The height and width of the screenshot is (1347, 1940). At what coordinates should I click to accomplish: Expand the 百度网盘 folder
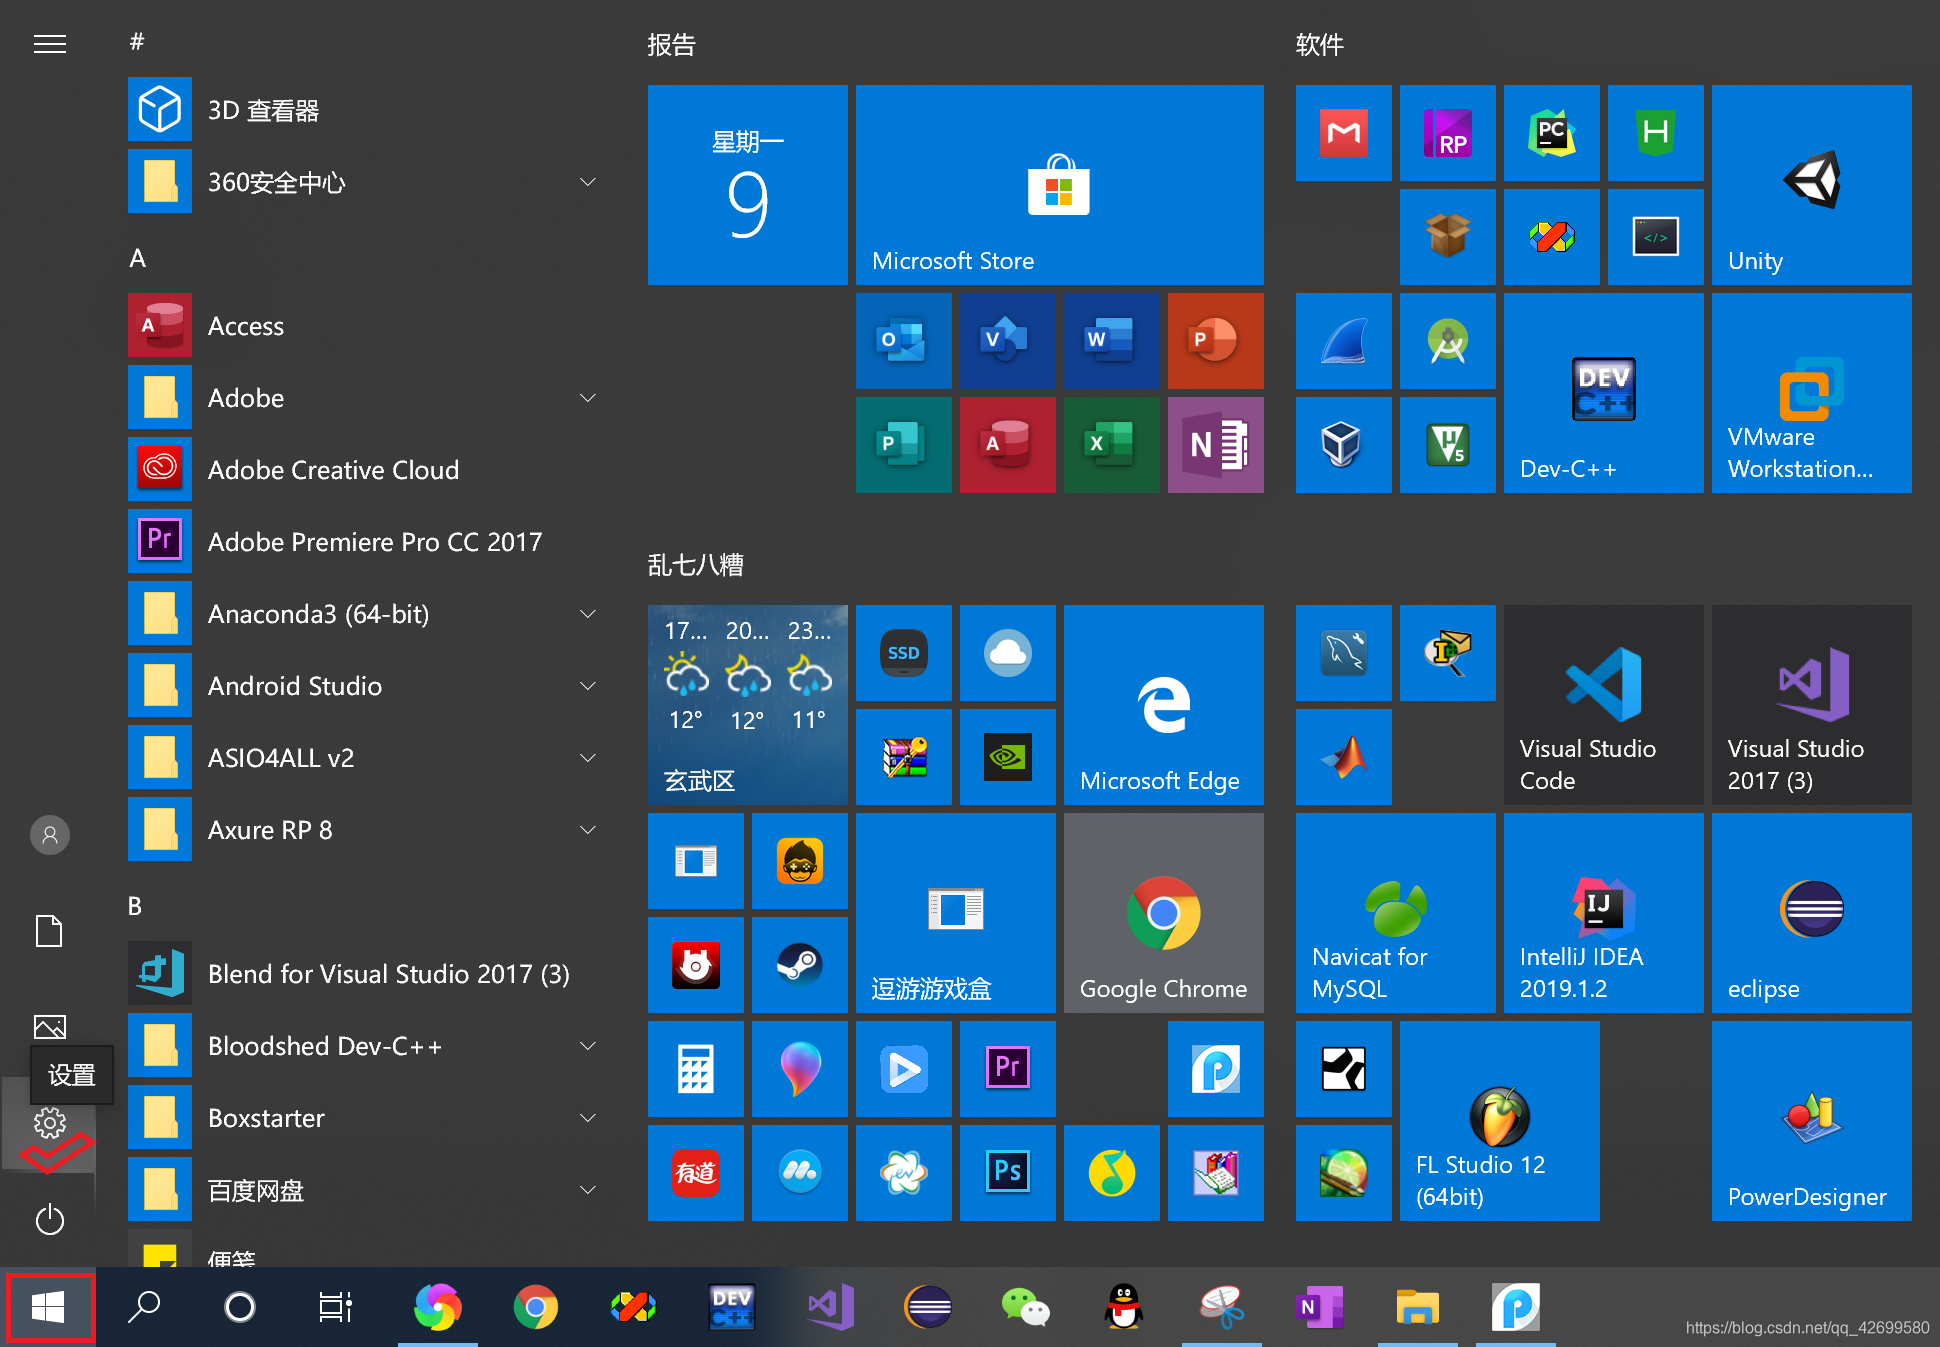click(368, 1190)
